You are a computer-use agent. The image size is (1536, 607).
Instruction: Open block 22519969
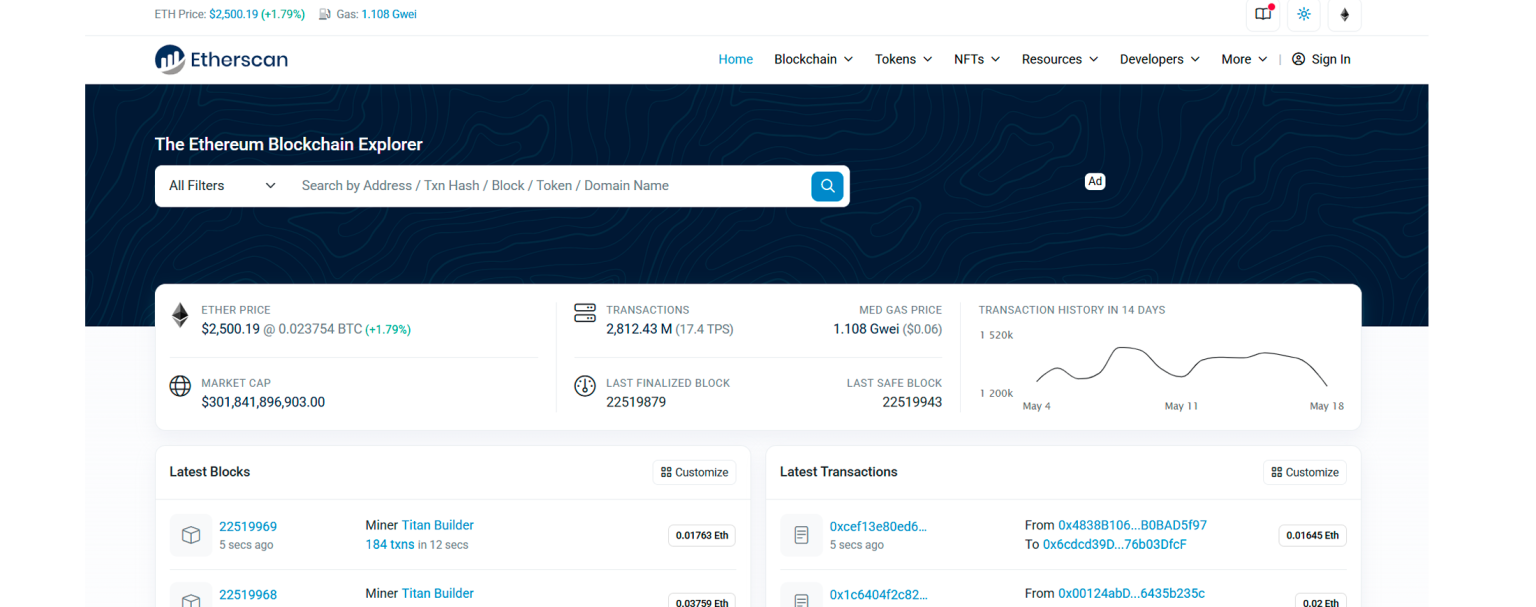click(x=248, y=527)
